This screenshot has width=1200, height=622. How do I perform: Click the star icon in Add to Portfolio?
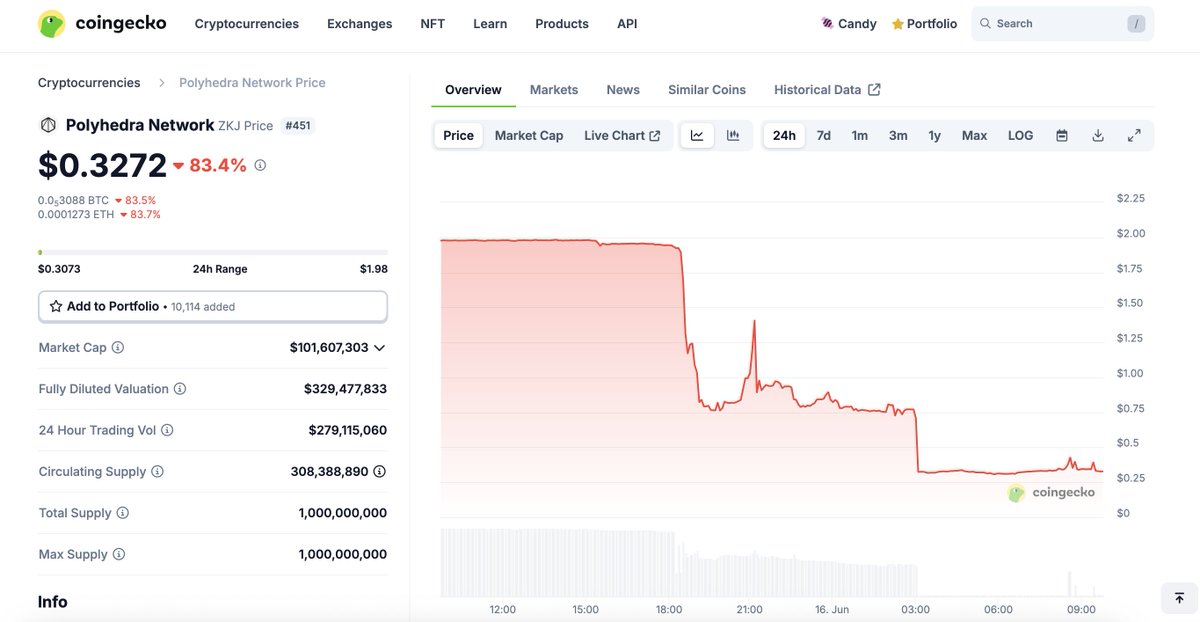click(x=56, y=306)
